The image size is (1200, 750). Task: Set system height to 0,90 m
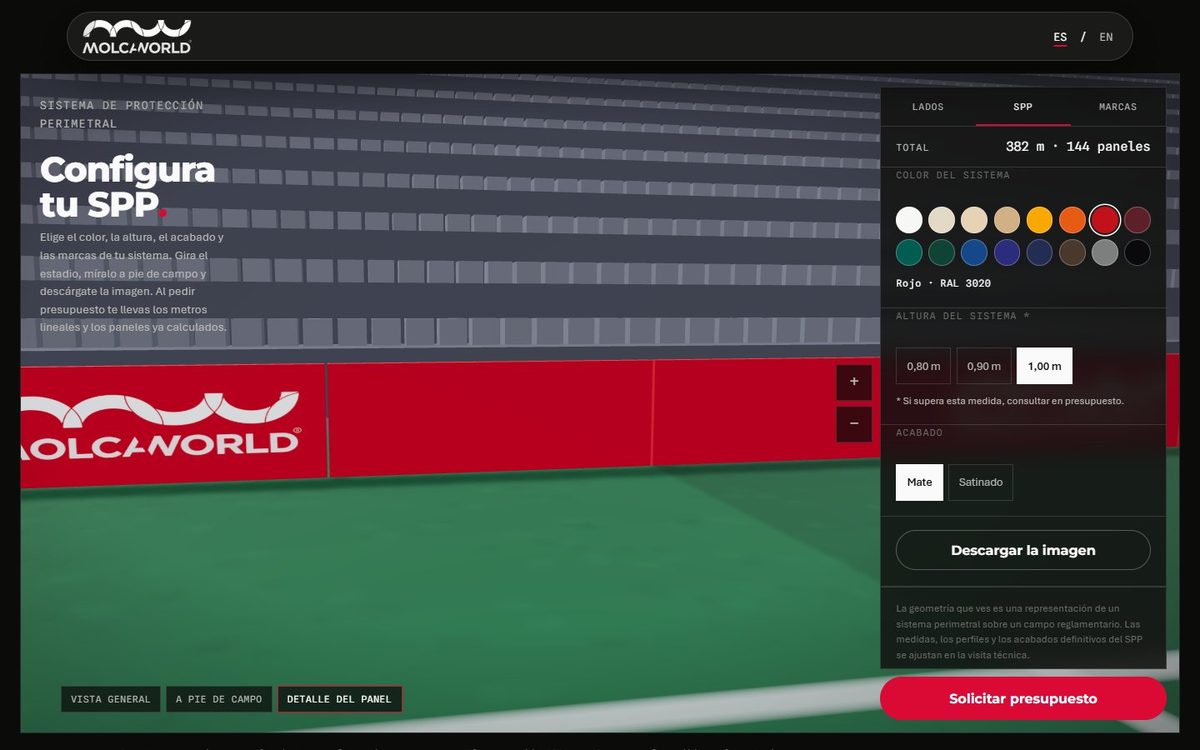(x=984, y=366)
